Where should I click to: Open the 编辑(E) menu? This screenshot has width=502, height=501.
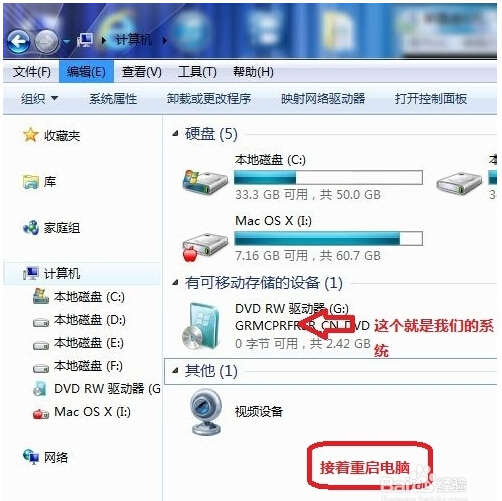(86, 72)
